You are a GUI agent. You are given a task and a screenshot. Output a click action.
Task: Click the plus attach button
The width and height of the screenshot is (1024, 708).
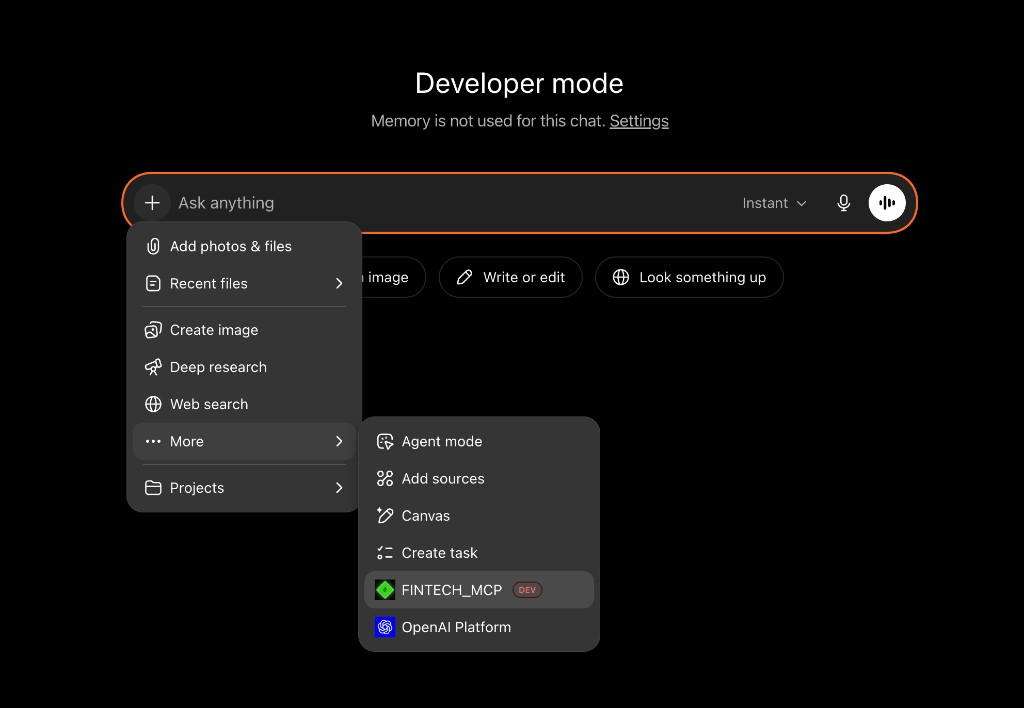point(152,203)
